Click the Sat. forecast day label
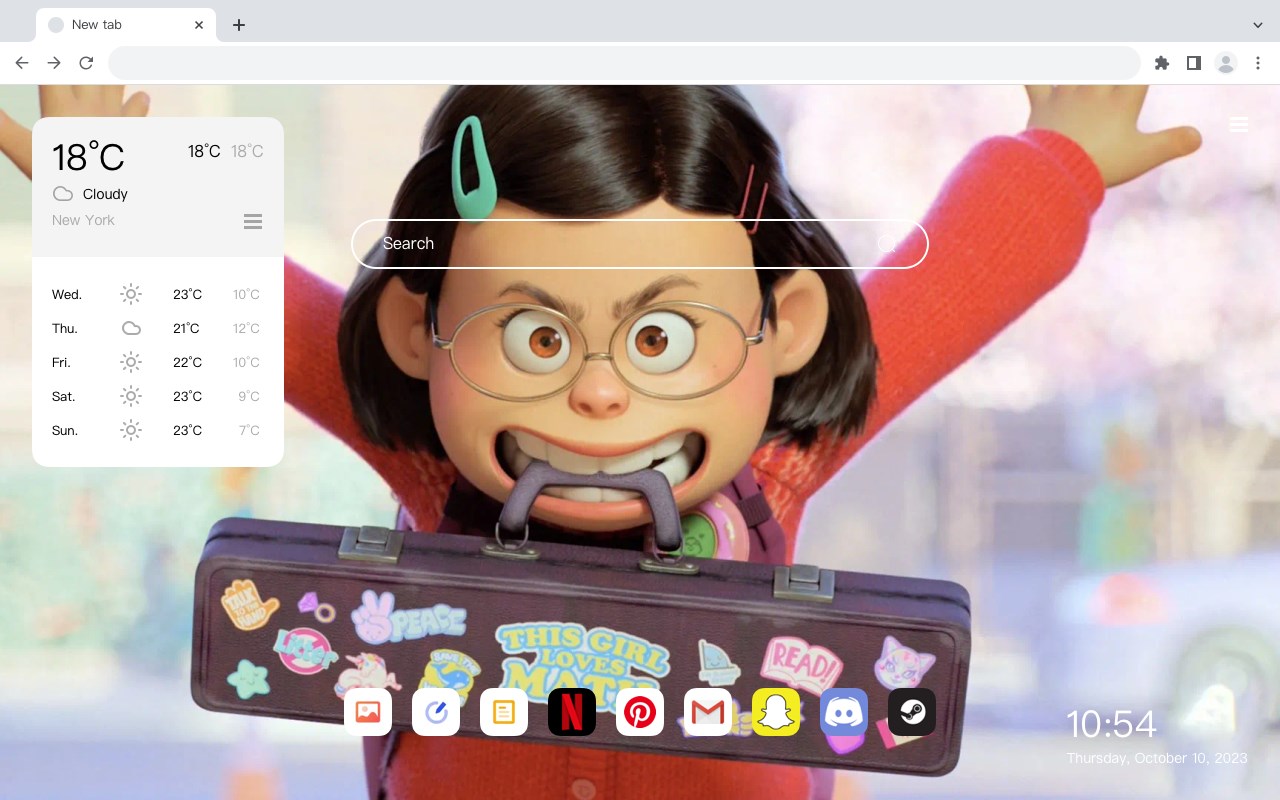The image size is (1280, 800). pos(64,396)
